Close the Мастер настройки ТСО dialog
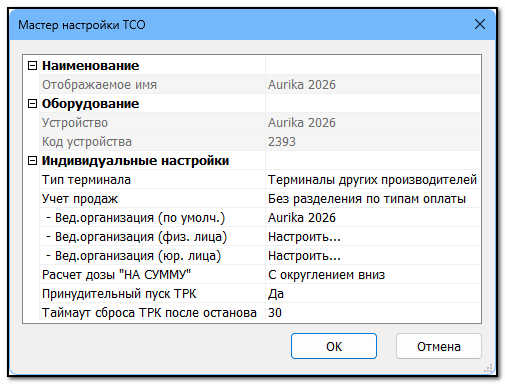 pyautogui.click(x=480, y=24)
